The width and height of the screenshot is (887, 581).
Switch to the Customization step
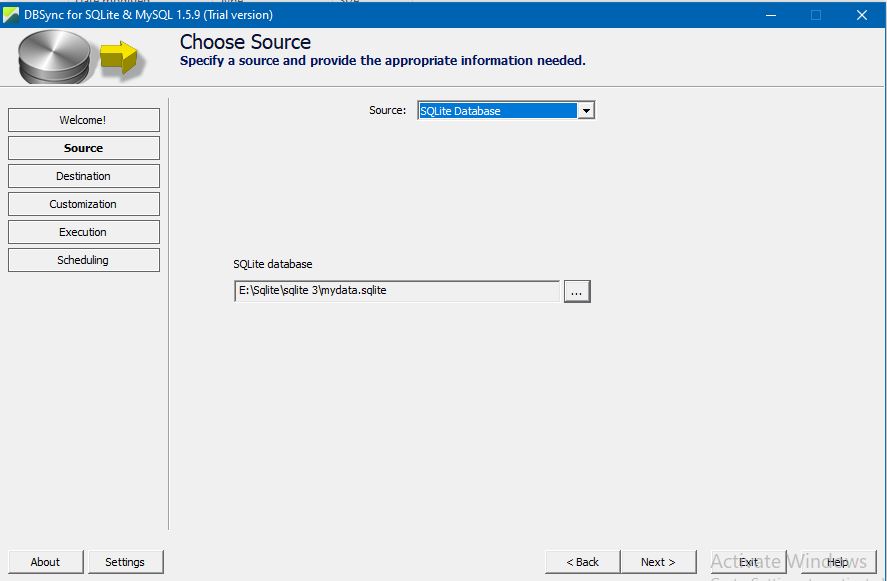click(x=83, y=204)
